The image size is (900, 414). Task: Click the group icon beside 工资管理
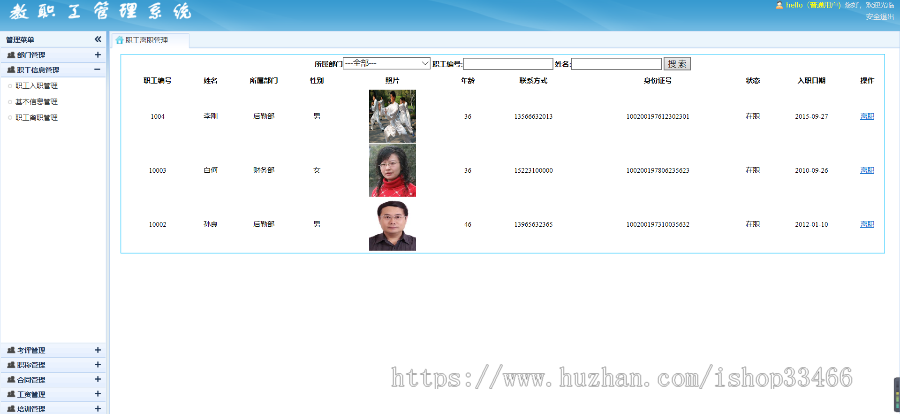11,395
